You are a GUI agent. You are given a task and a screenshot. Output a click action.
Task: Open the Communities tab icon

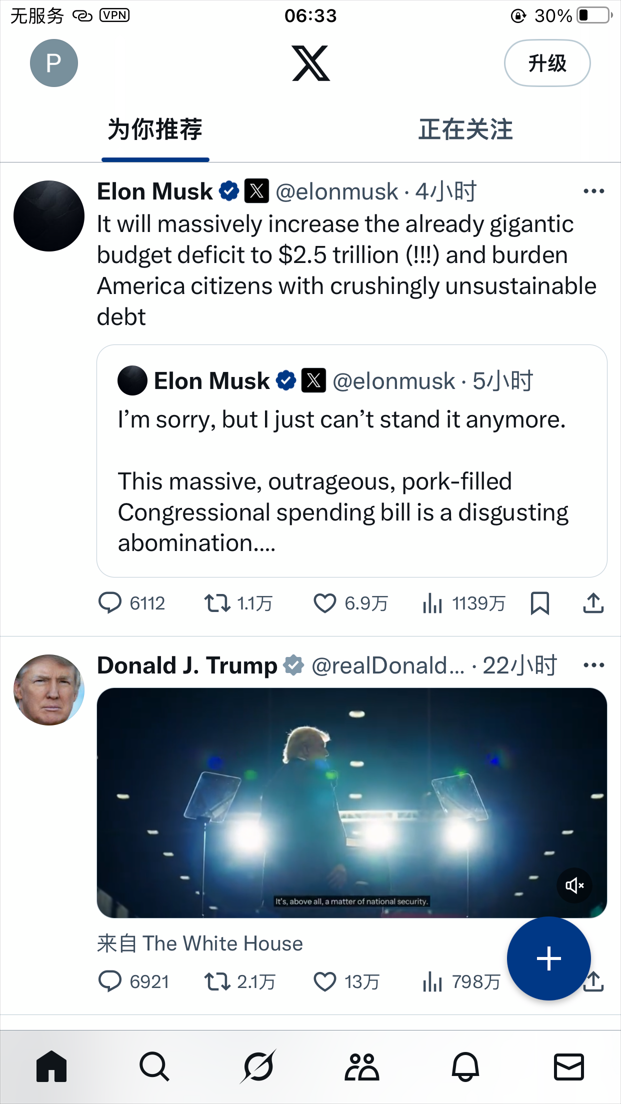[361, 1067]
